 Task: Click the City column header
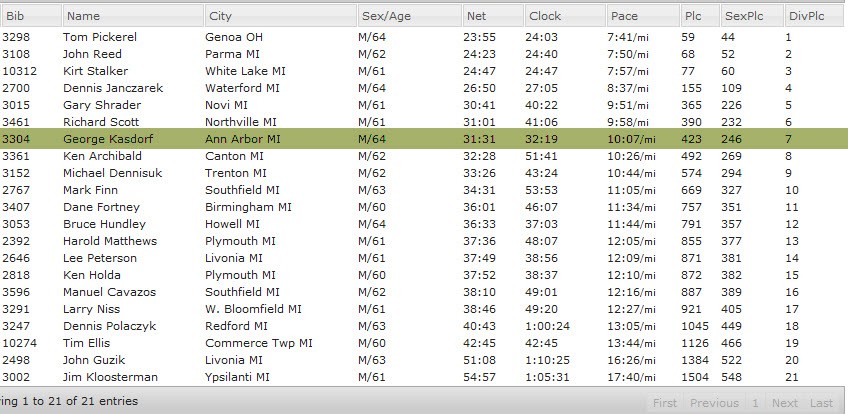click(x=280, y=16)
